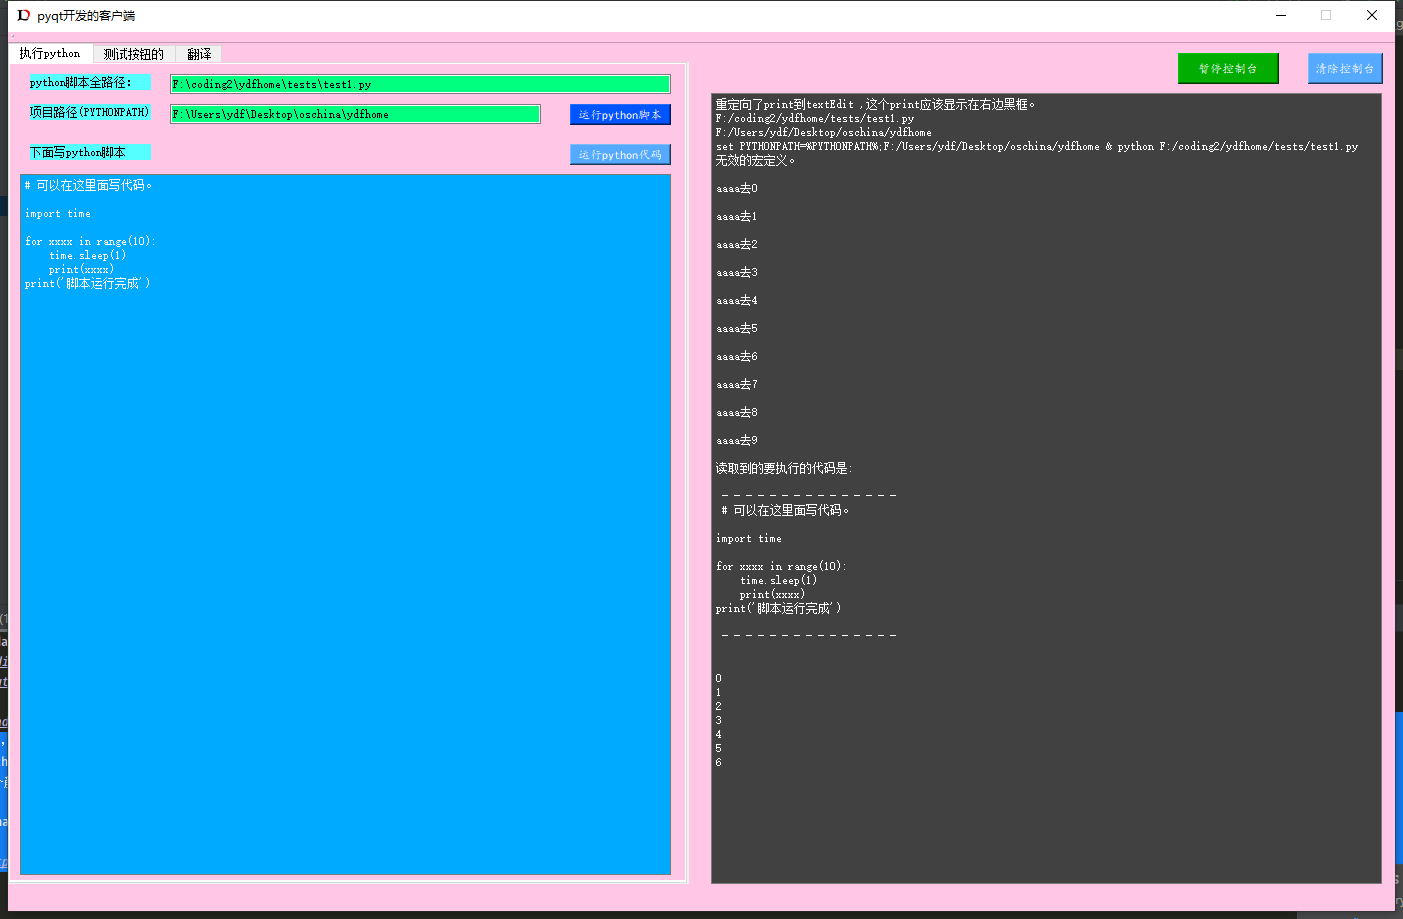Open the 测试按钮的 tab
Image resolution: width=1403 pixels, height=919 pixels.
pyautogui.click(x=134, y=54)
